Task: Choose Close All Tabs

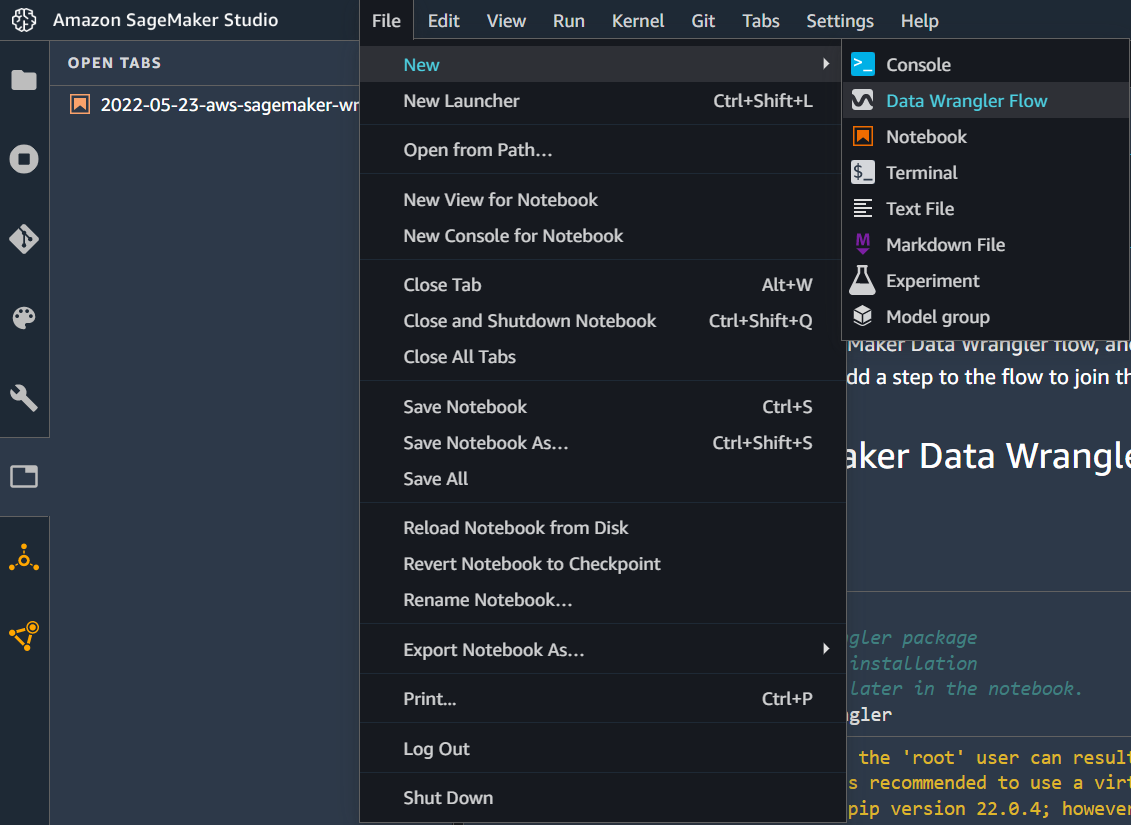Action: [602, 356]
